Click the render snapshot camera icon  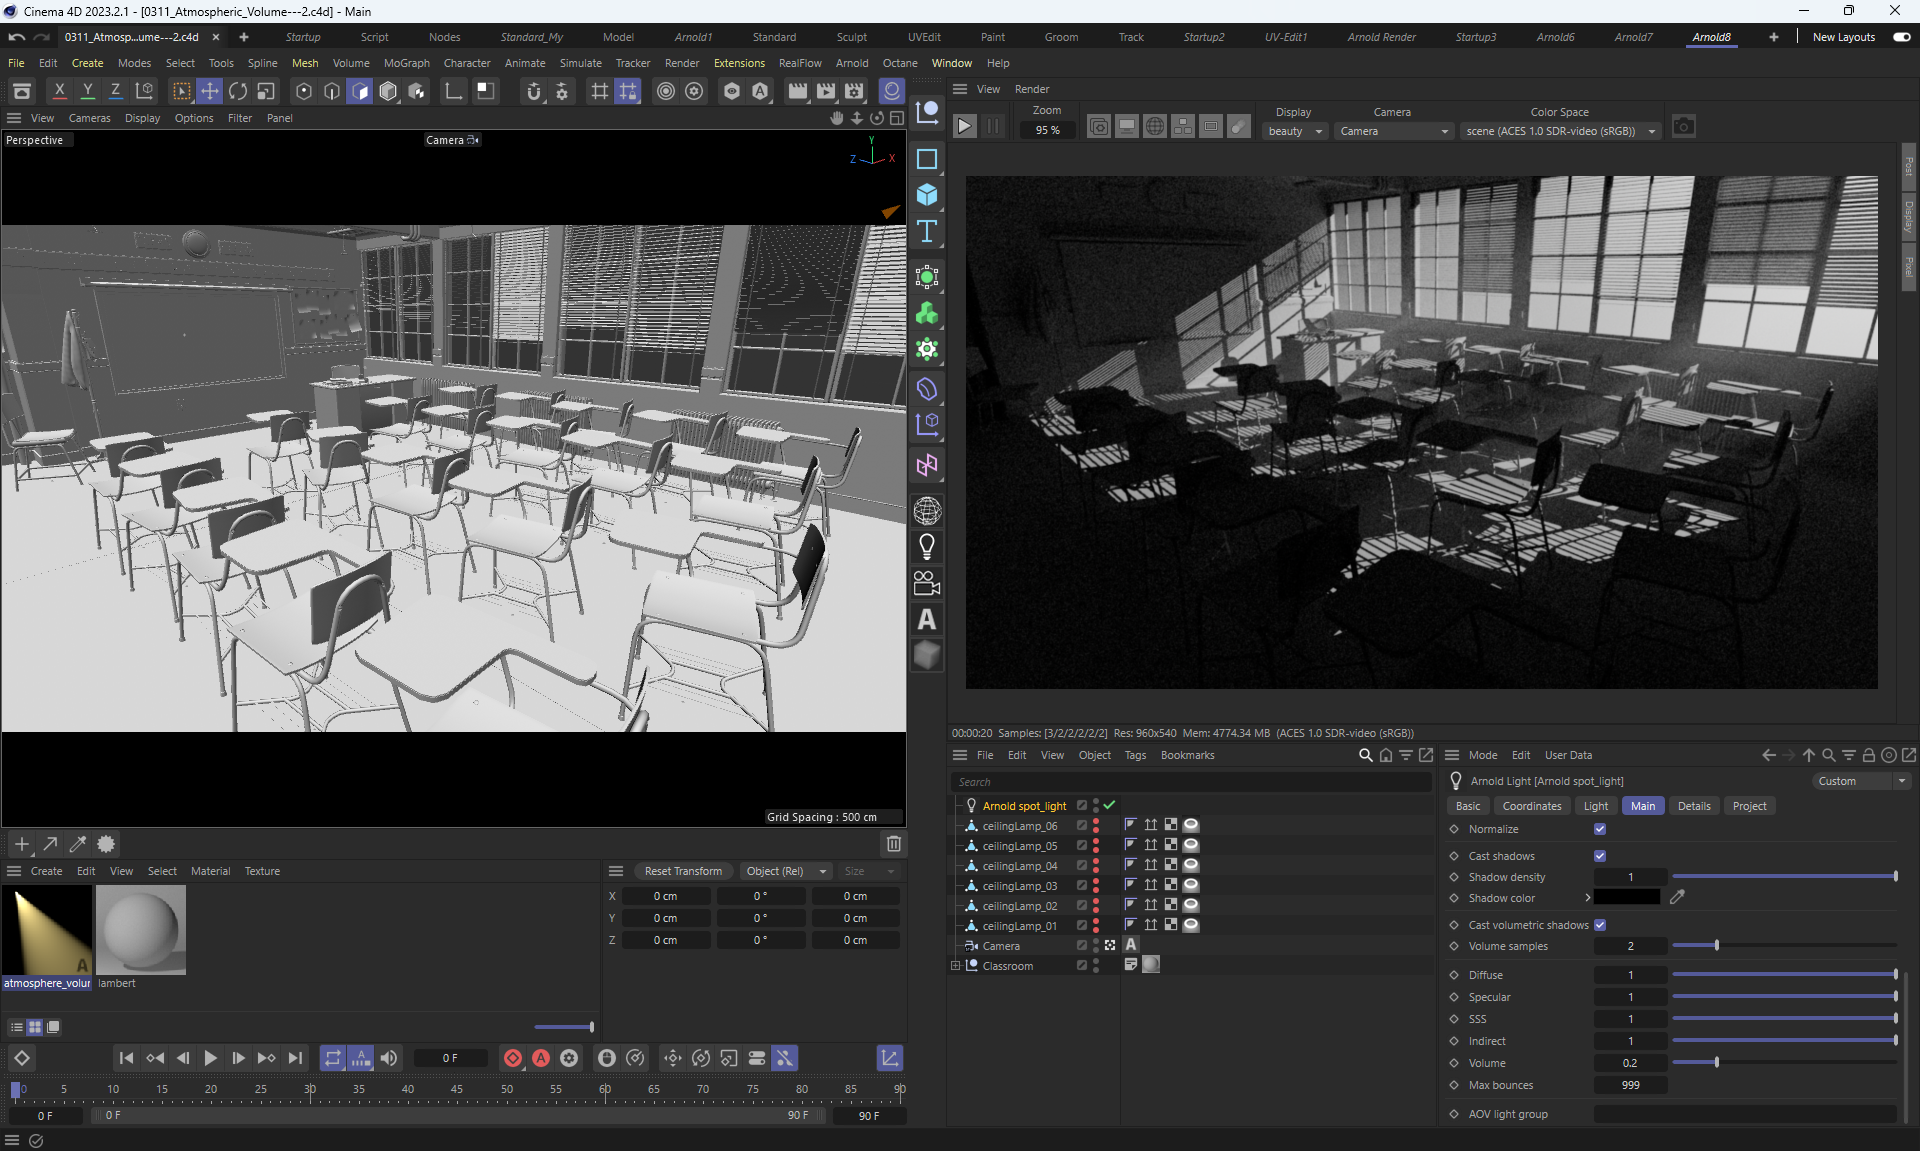(1684, 127)
